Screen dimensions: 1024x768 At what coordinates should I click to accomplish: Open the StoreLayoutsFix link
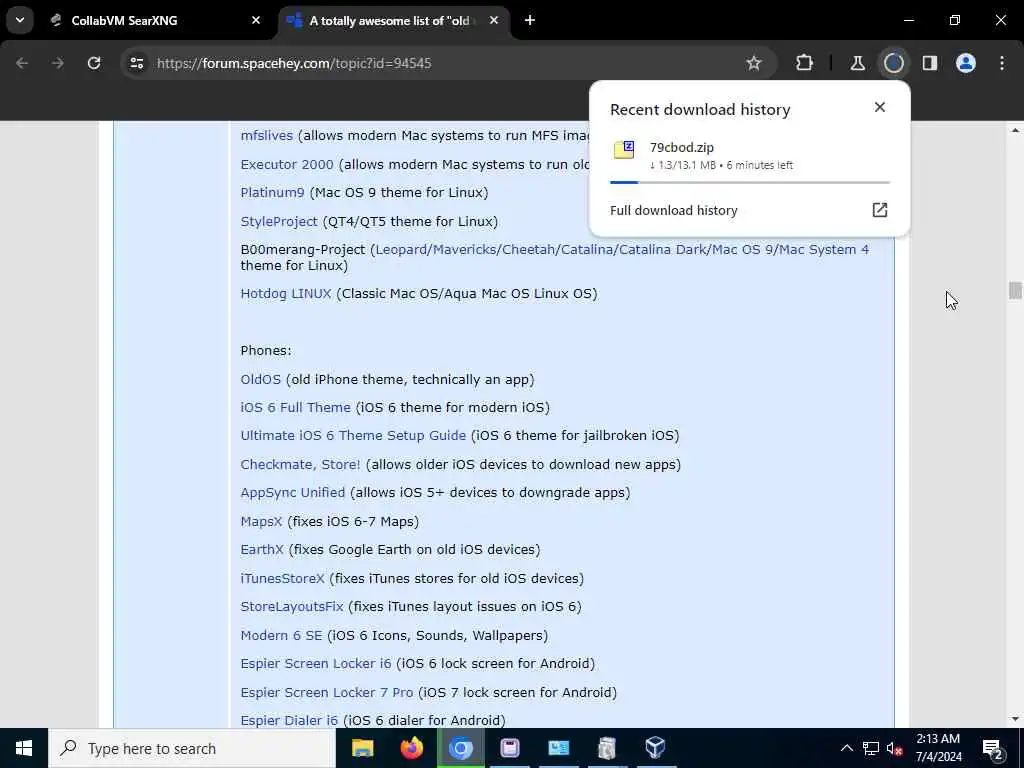(x=292, y=606)
